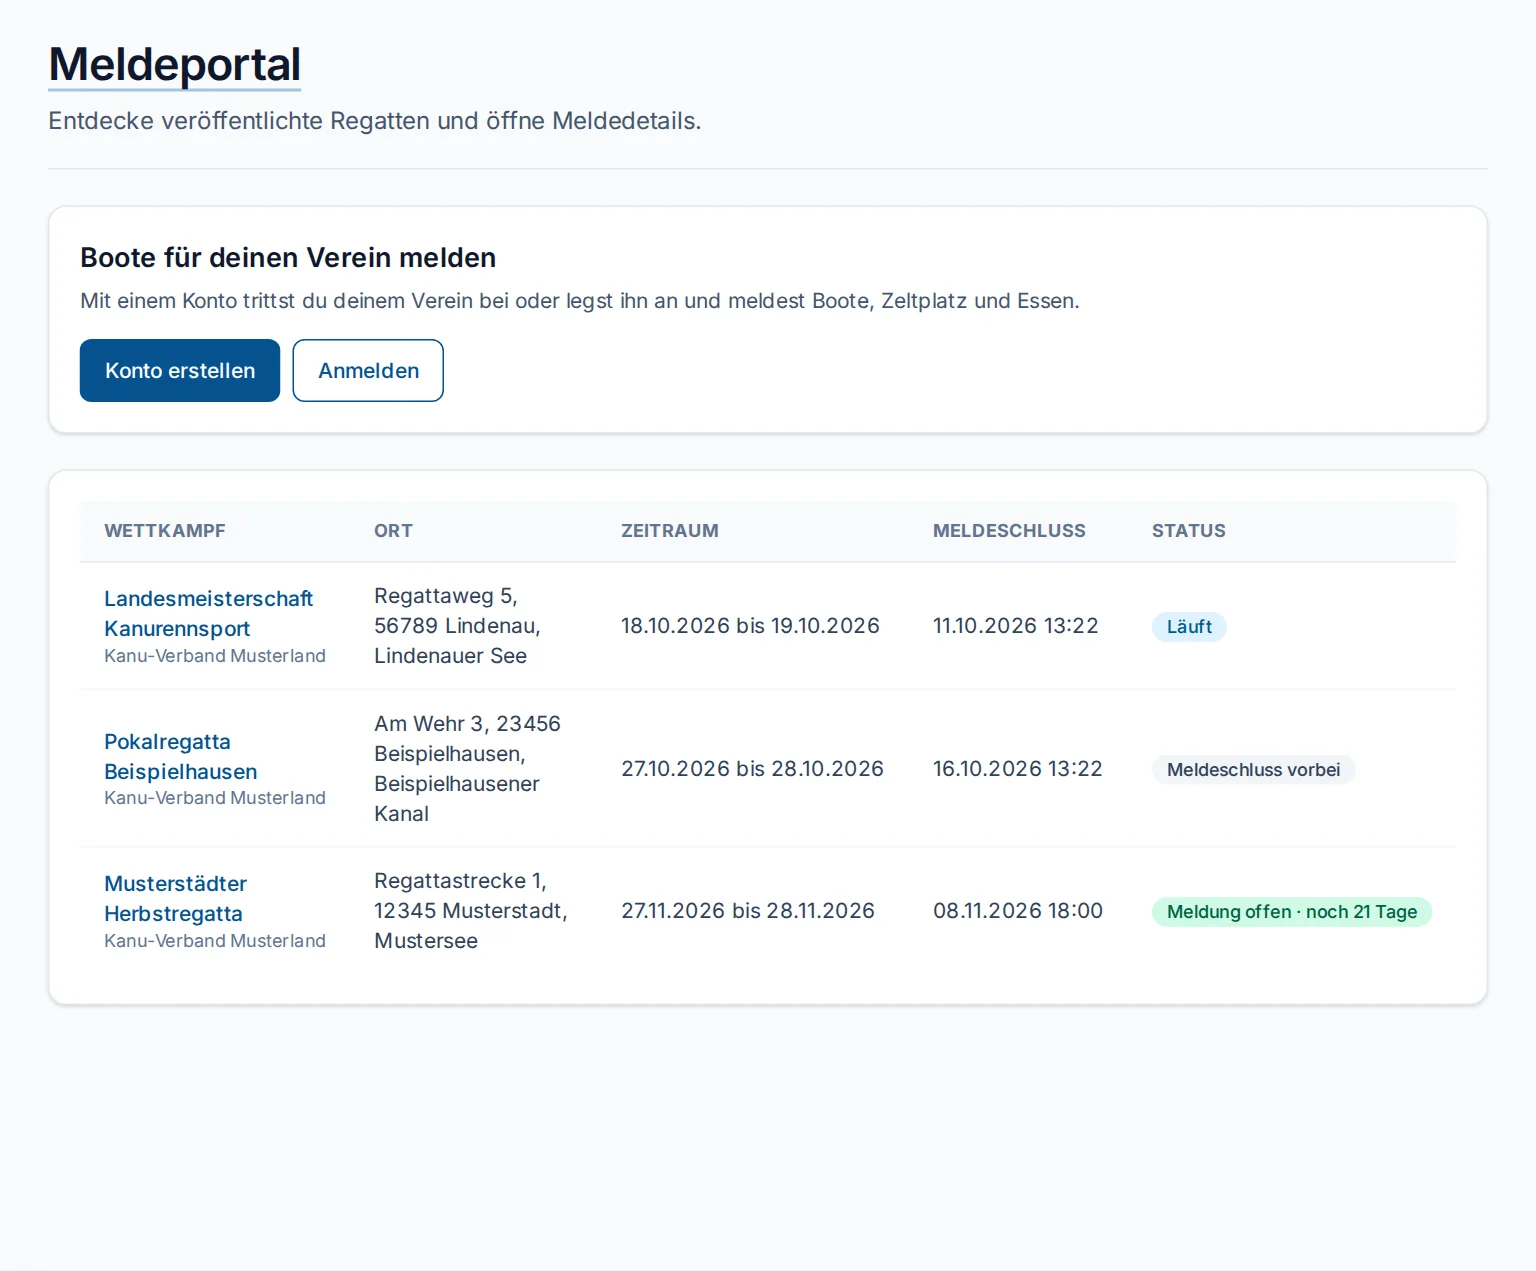Open Pokalregatta Beispielhausen link
Image resolution: width=1536 pixels, height=1271 pixels.
click(181, 756)
